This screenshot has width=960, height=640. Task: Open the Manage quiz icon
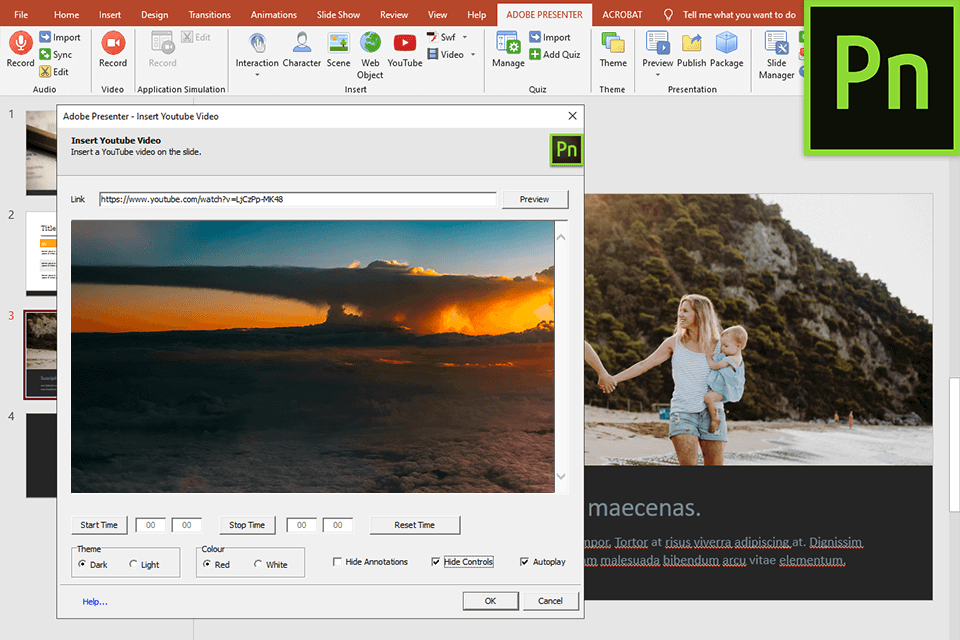point(508,43)
